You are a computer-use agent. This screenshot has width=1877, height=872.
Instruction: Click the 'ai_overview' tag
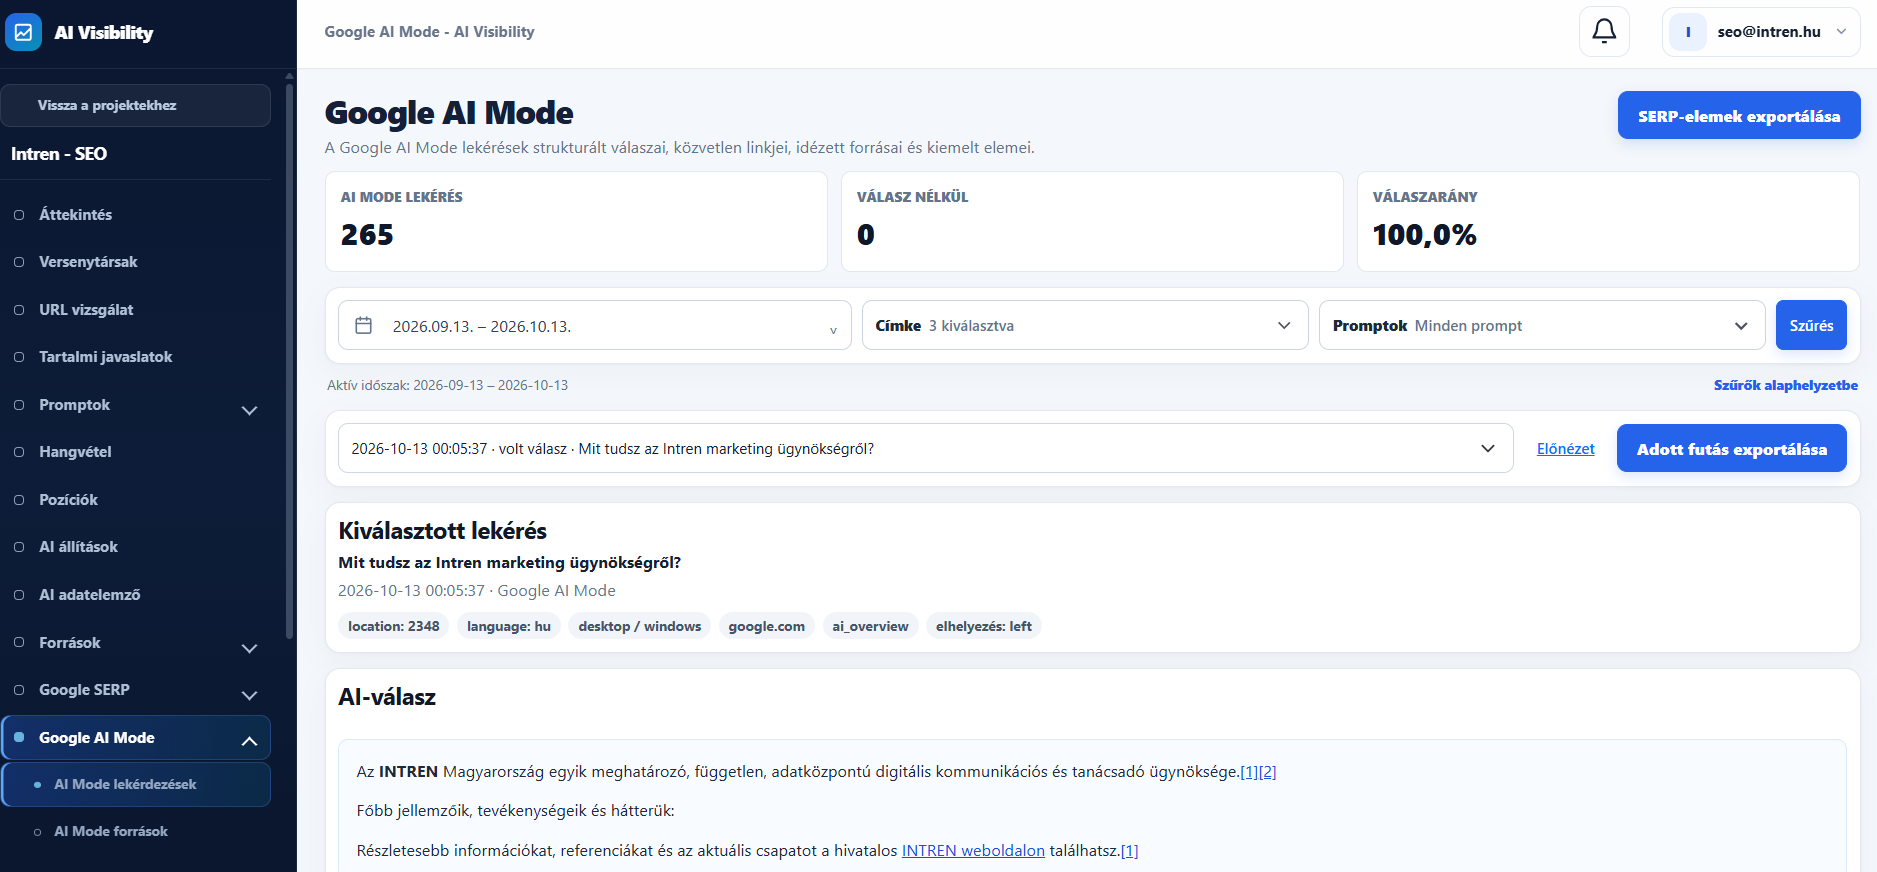(871, 626)
